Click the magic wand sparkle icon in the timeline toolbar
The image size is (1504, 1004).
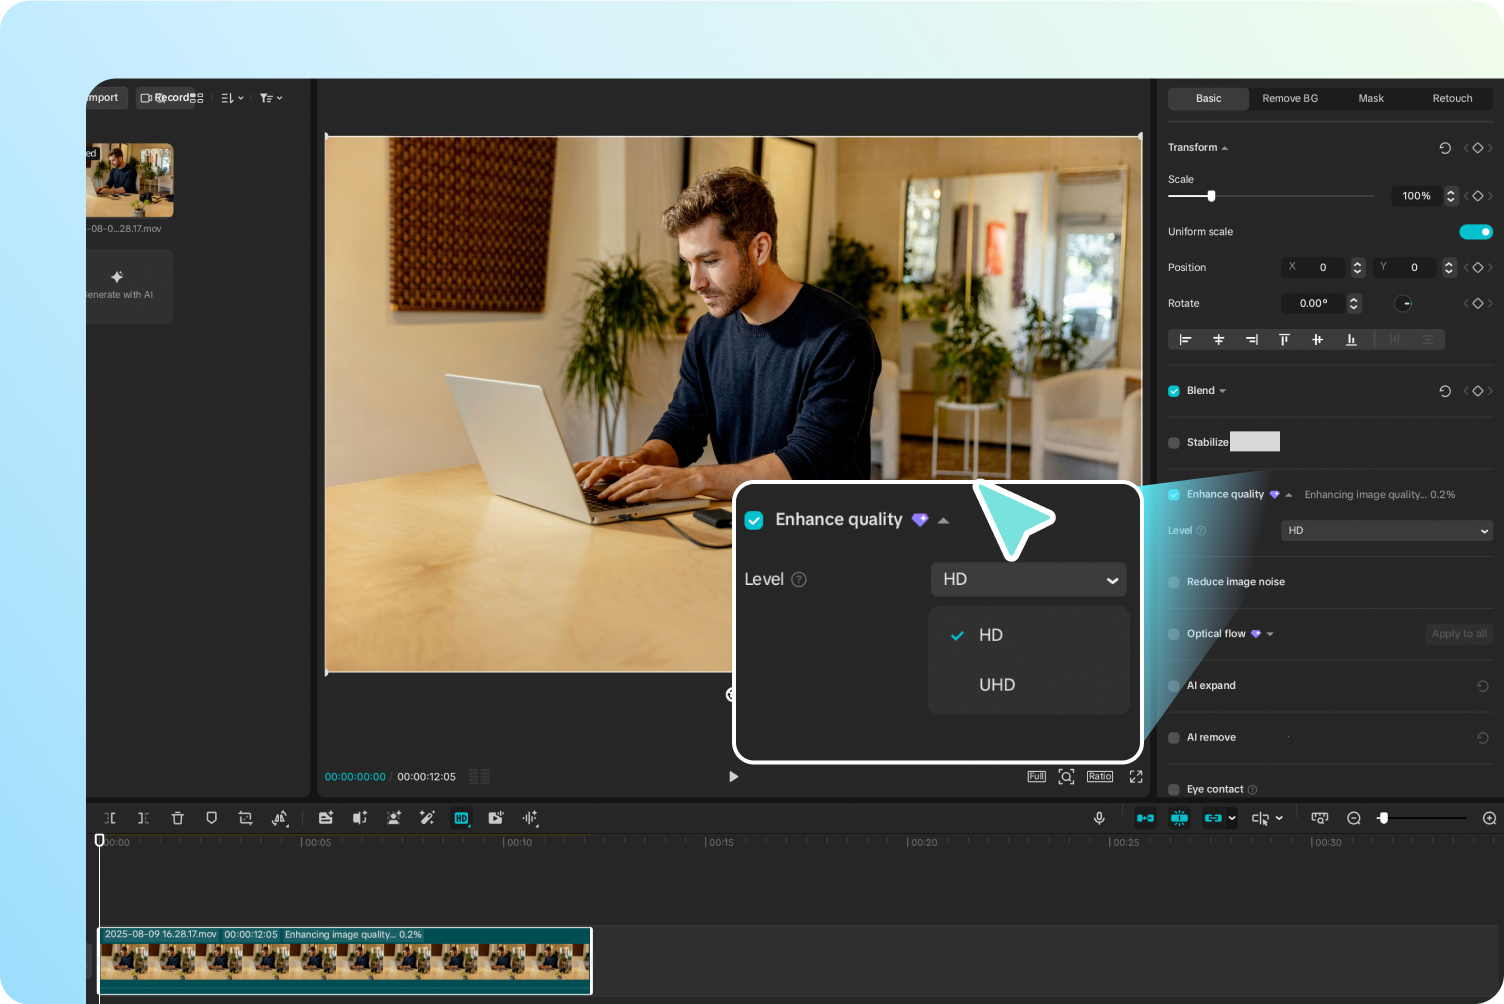pyautogui.click(x=427, y=818)
